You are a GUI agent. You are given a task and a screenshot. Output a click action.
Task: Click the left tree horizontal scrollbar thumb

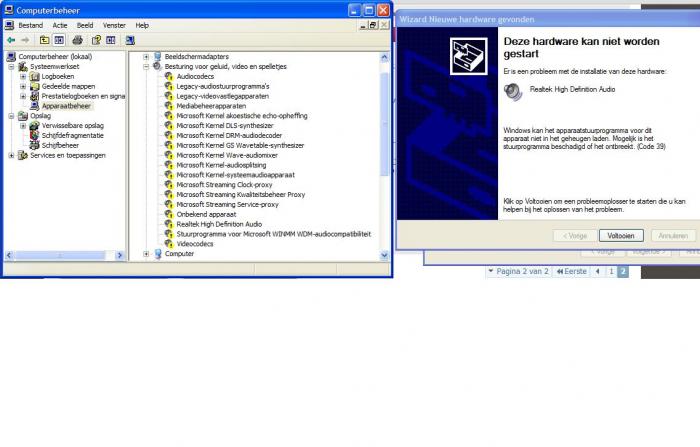coord(60,255)
